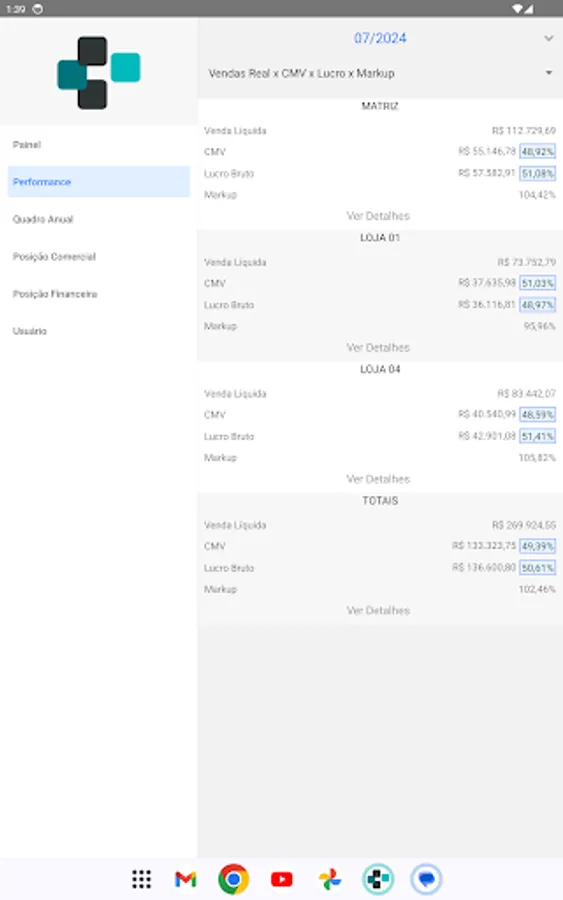Open the Vendas Real x CMV report dropdown
This screenshot has height=900, width=563.
point(379,73)
